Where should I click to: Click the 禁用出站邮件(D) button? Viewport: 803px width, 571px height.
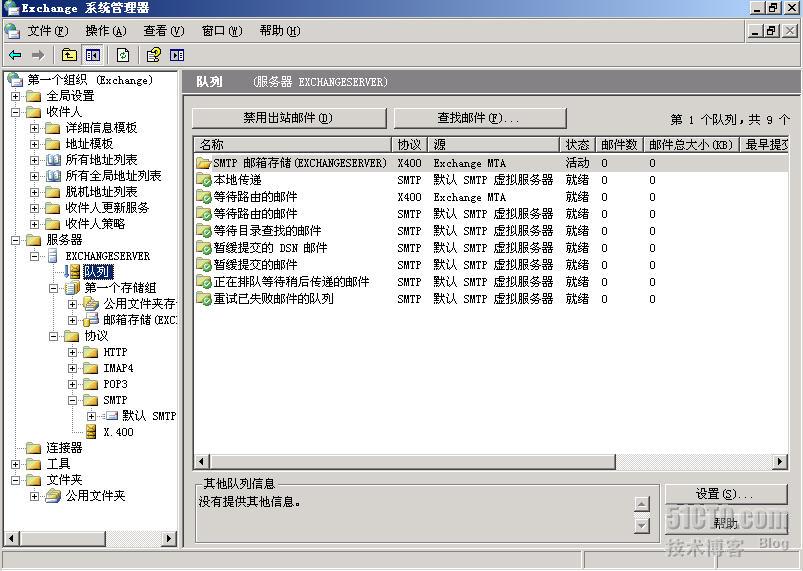pyautogui.click(x=289, y=118)
